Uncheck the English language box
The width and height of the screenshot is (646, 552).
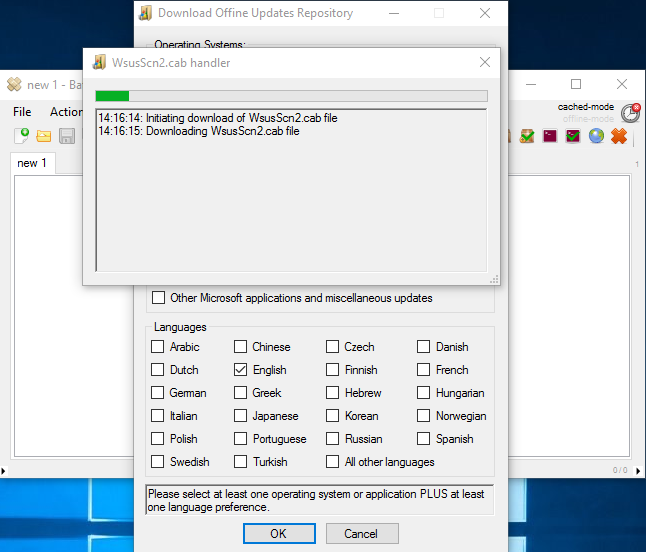coord(240,370)
